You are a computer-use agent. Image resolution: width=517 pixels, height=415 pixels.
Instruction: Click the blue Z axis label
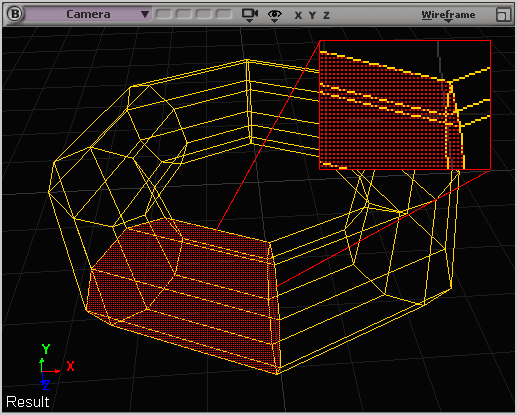(x=46, y=385)
